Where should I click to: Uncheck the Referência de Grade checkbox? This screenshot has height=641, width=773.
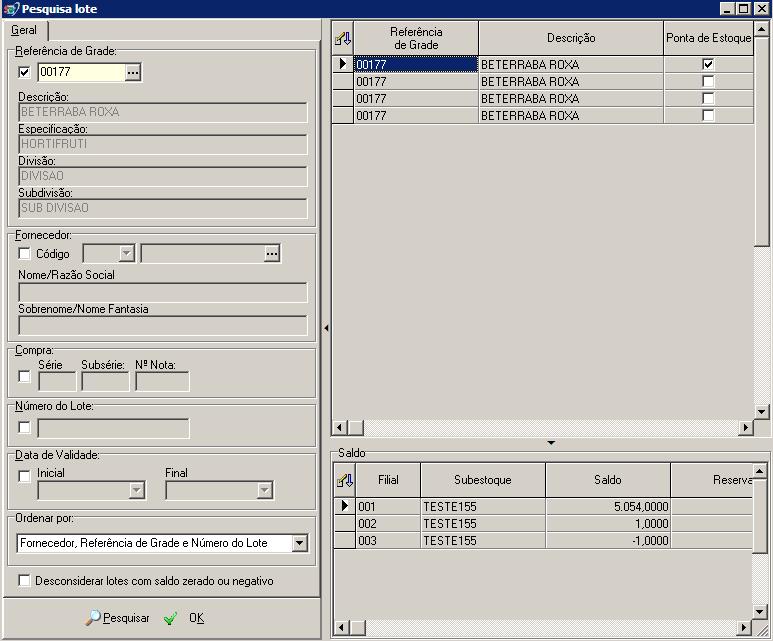[x=25, y=72]
